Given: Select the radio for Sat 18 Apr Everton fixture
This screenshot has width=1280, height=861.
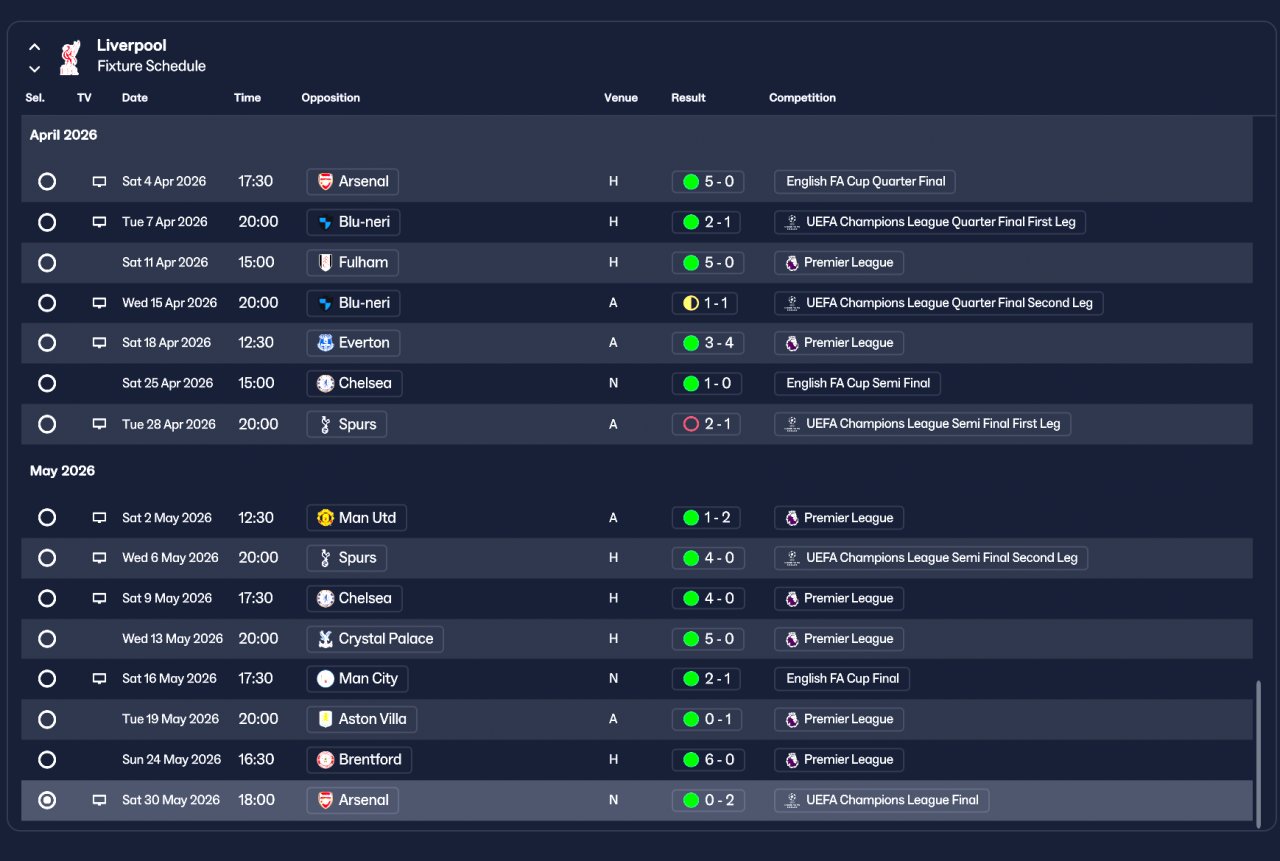Looking at the screenshot, I should [x=47, y=343].
